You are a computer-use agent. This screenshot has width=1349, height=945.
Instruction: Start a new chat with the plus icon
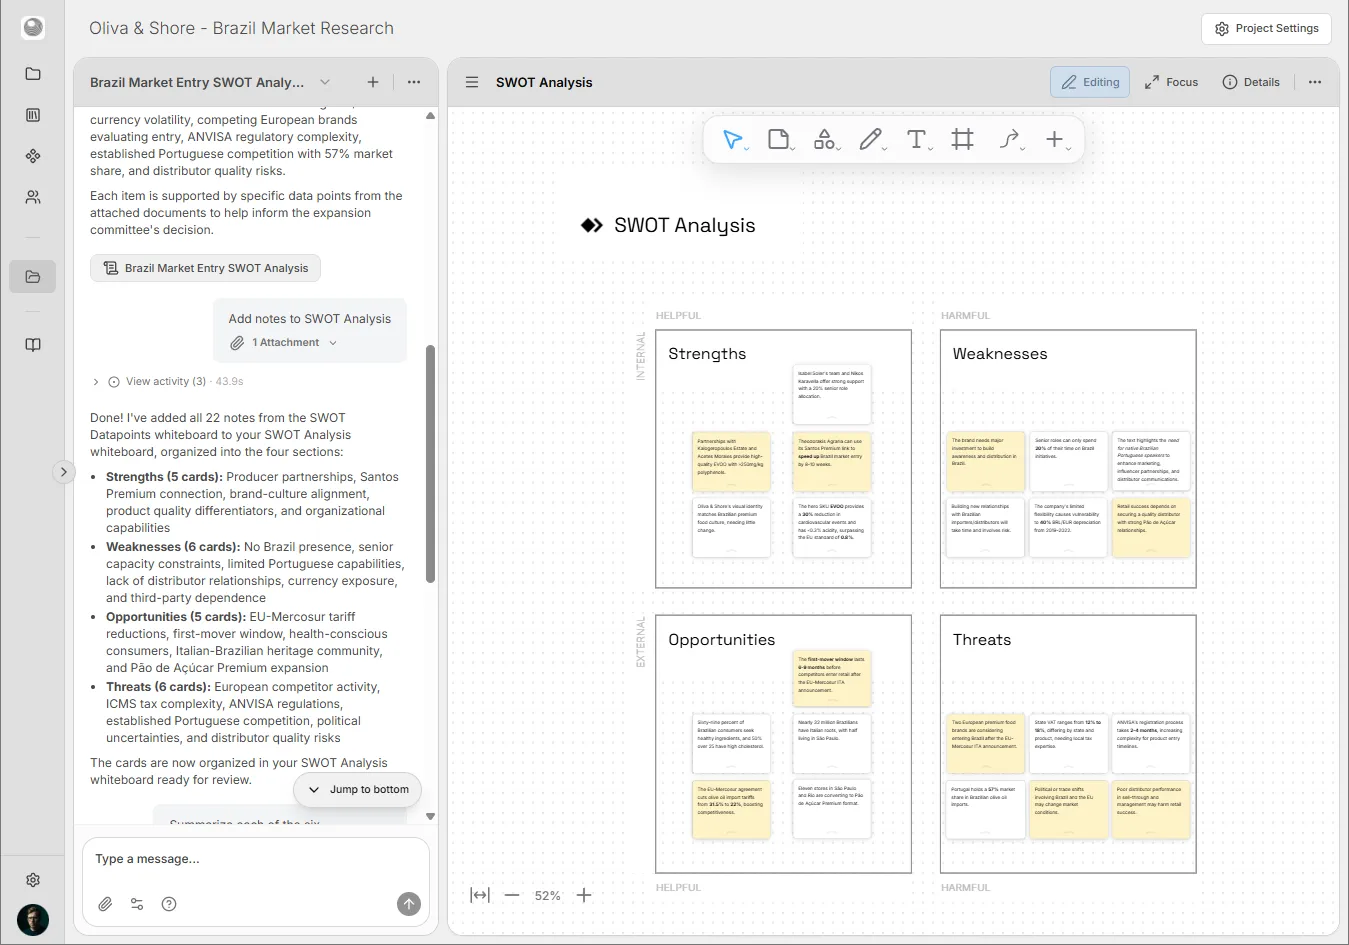(x=373, y=82)
